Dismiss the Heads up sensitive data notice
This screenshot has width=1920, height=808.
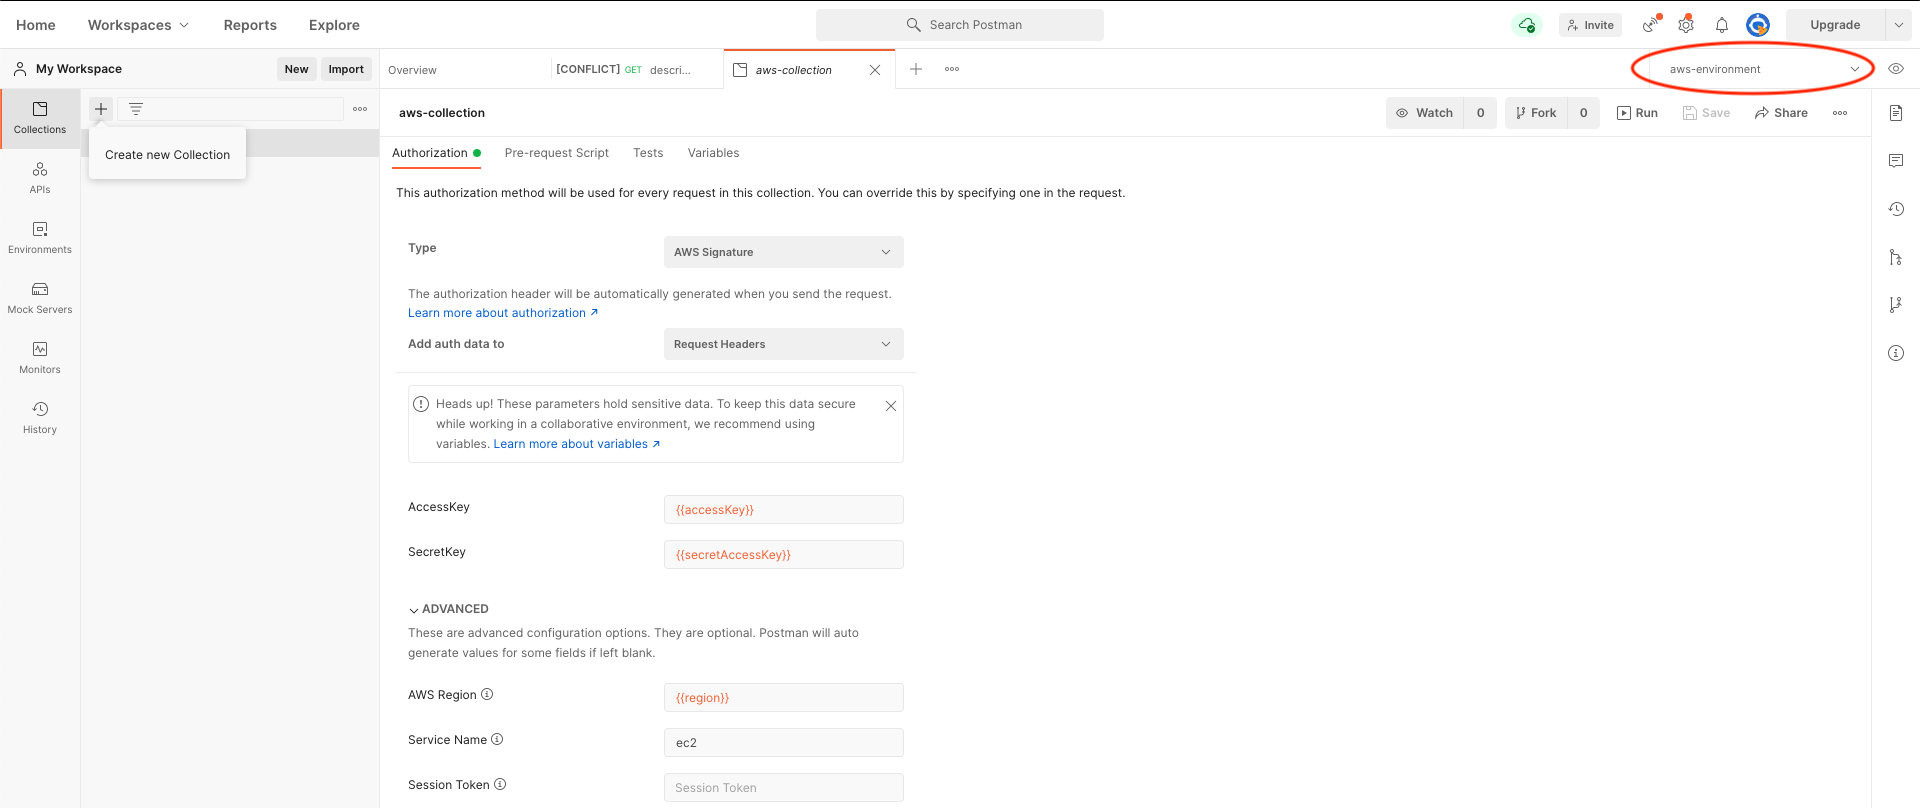point(891,406)
